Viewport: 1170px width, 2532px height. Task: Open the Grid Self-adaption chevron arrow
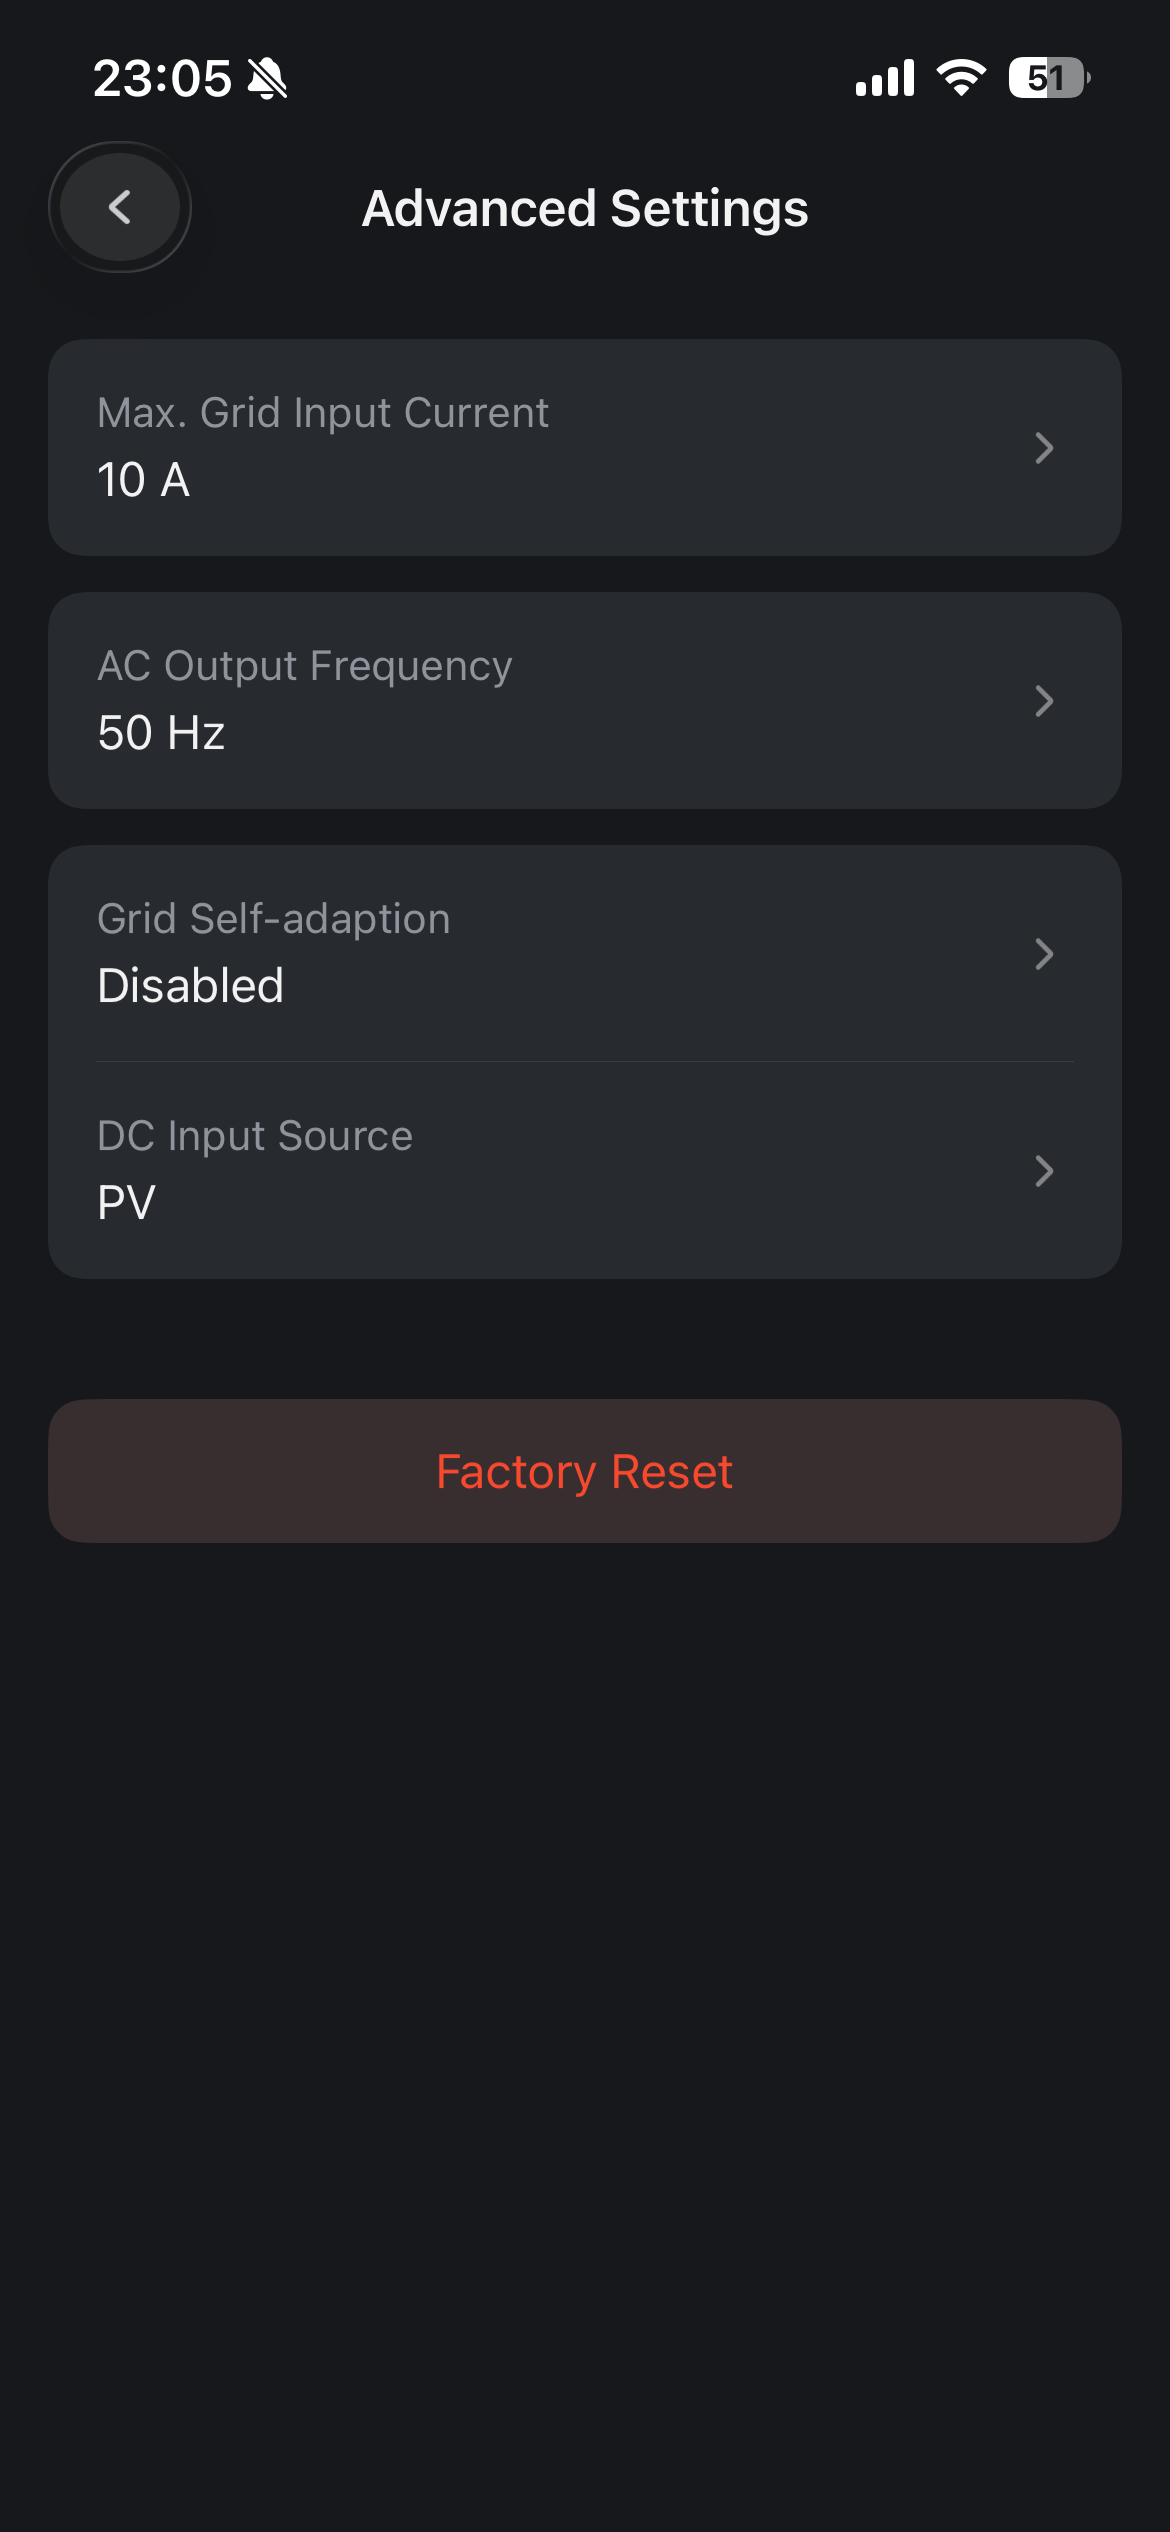(x=1044, y=954)
